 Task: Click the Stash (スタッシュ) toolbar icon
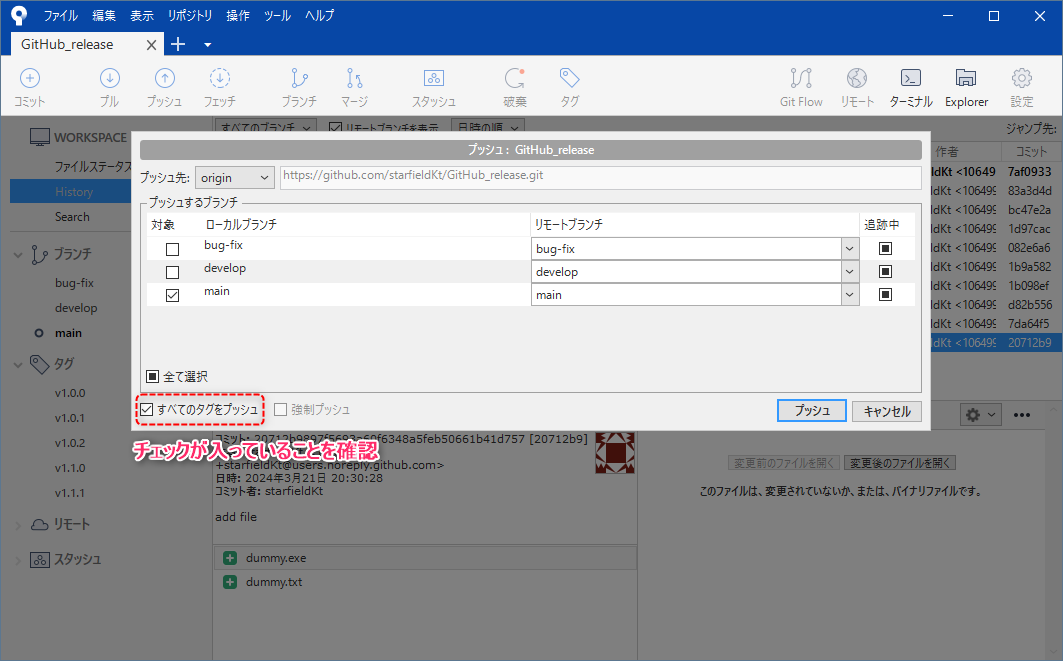[433, 79]
